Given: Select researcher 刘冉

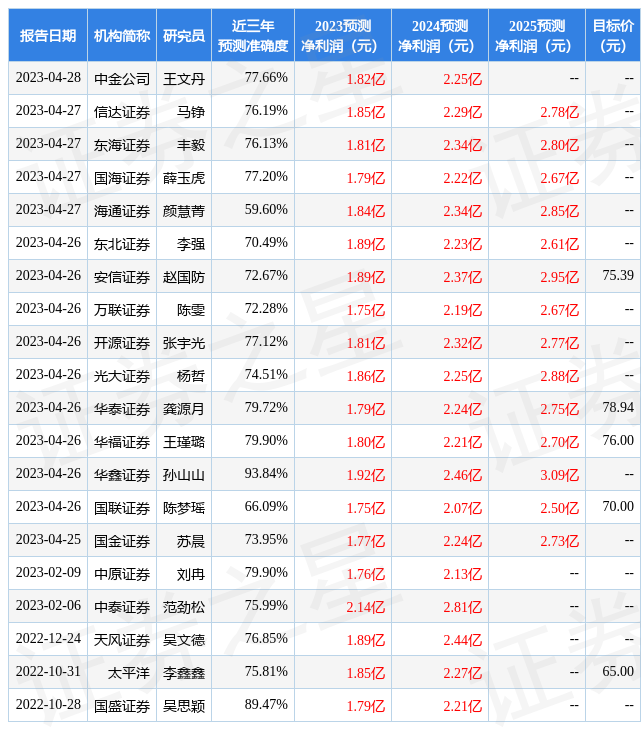Looking at the screenshot, I should [191, 574].
